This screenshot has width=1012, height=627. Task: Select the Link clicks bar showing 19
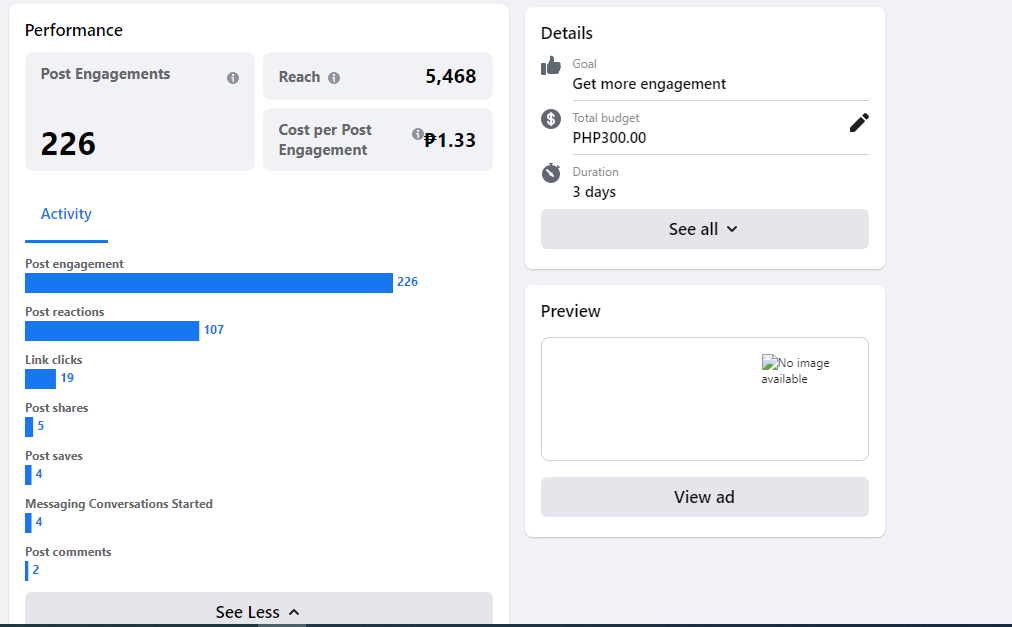40,379
